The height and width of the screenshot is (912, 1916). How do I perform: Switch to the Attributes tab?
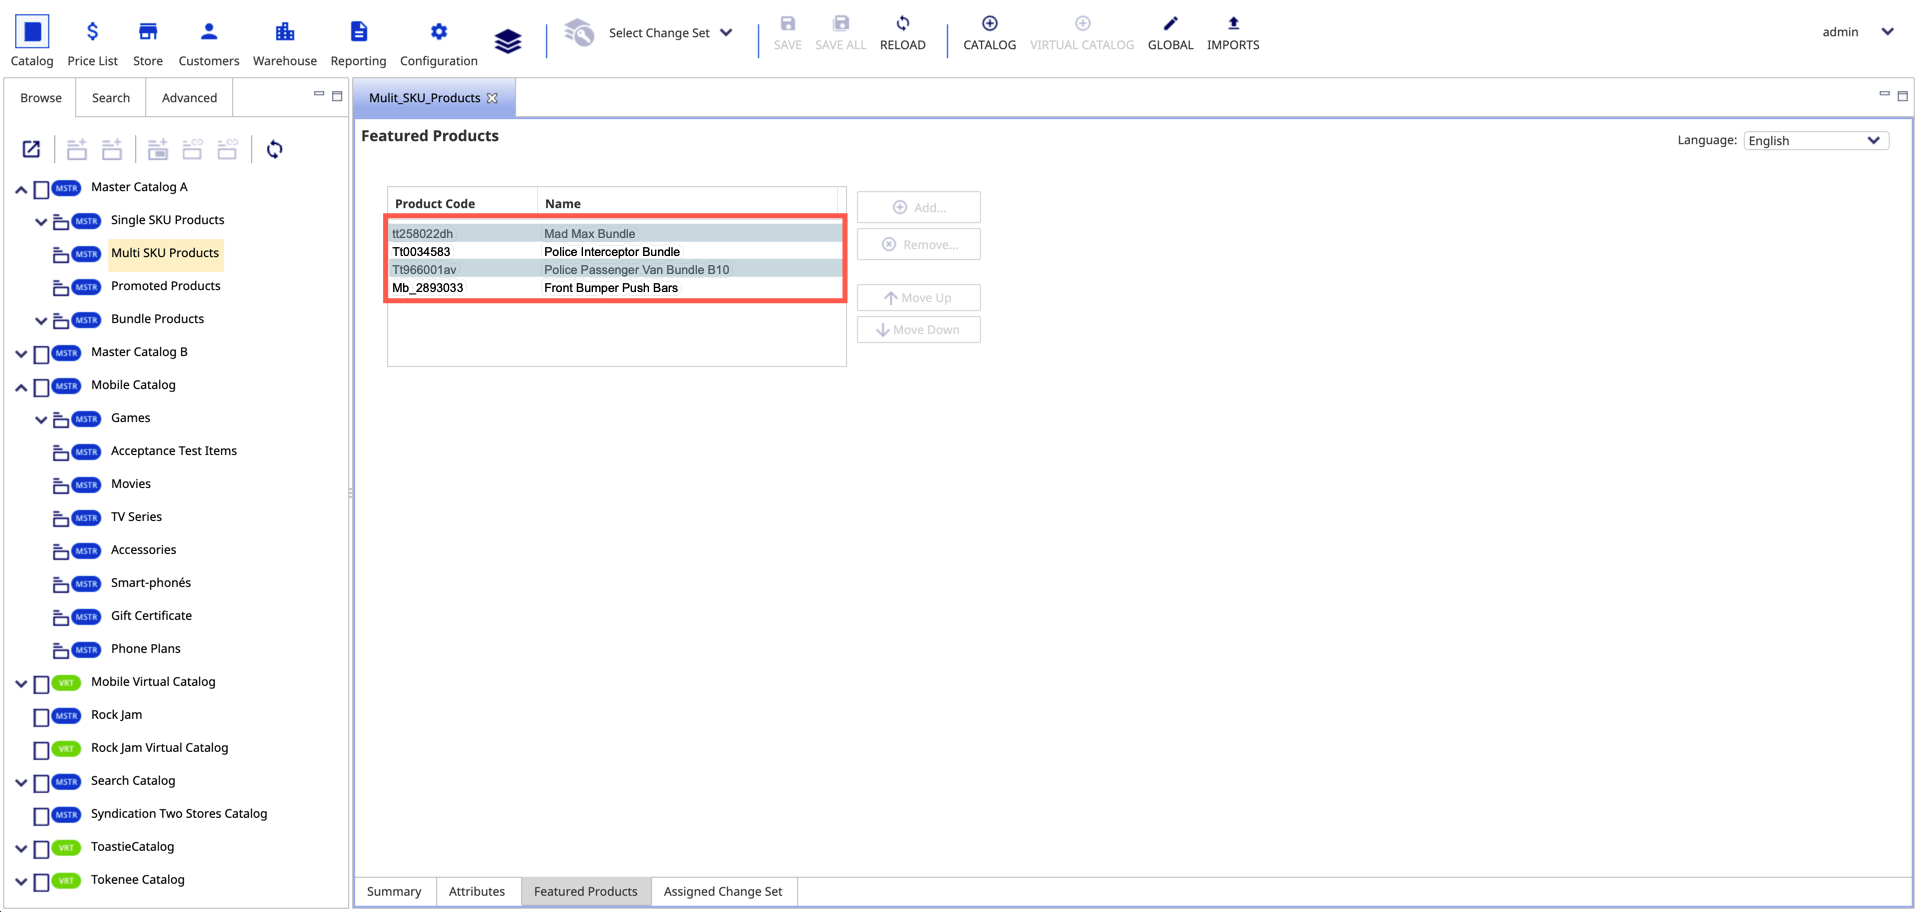tap(476, 891)
